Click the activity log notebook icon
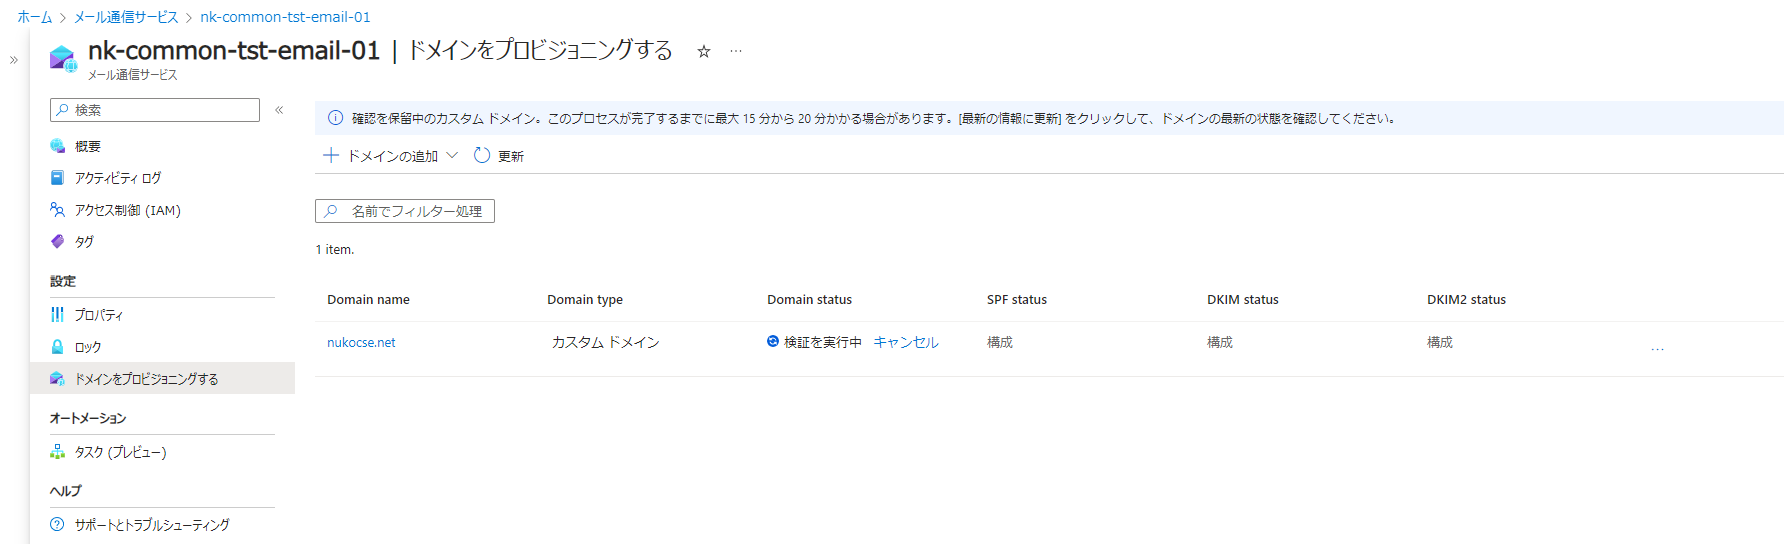The width and height of the screenshot is (1784, 544). coord(57,178)
